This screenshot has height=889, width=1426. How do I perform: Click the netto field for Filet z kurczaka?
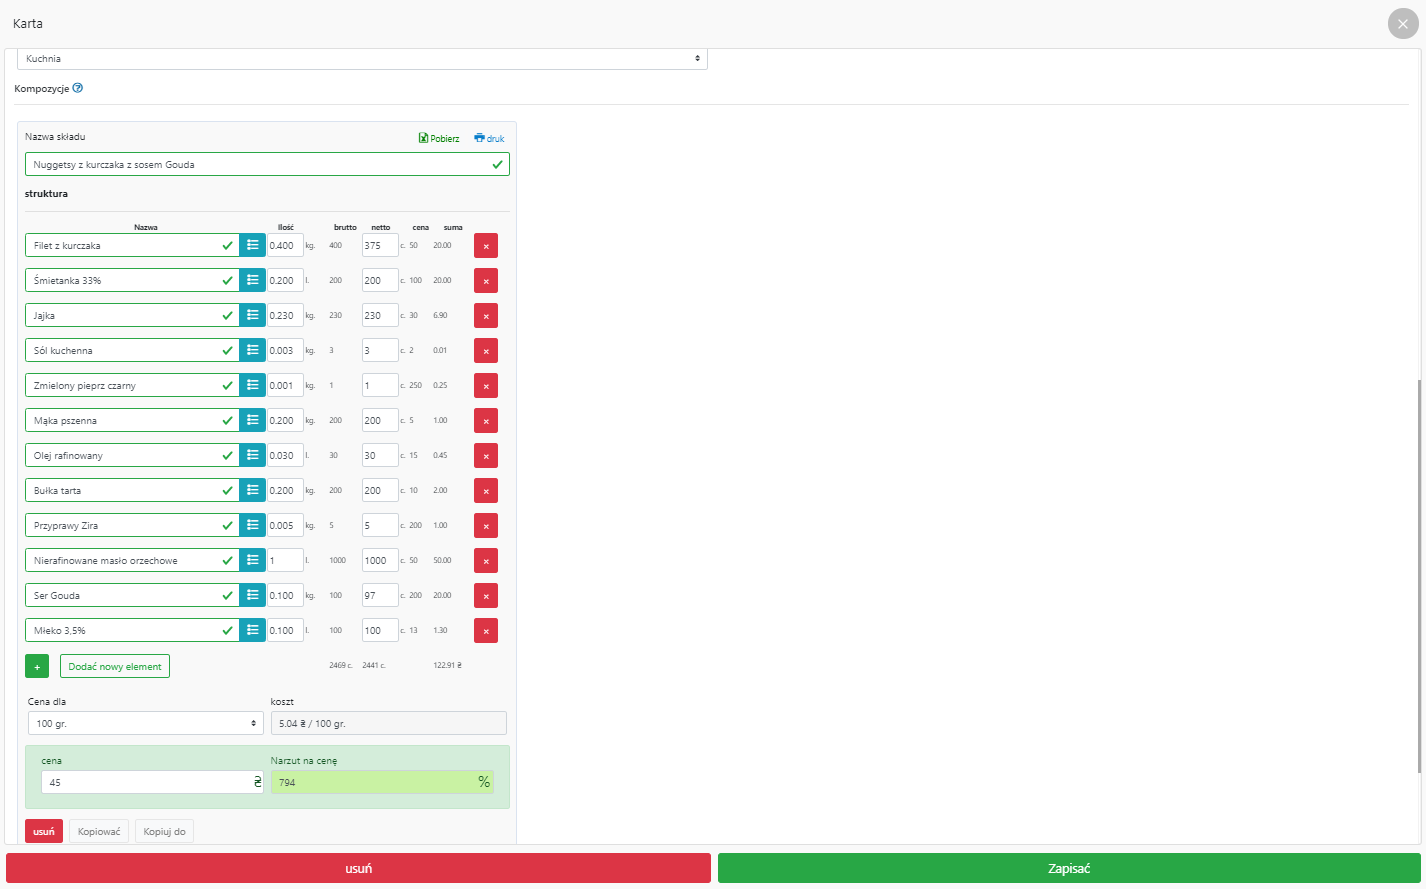click(380, 246)
